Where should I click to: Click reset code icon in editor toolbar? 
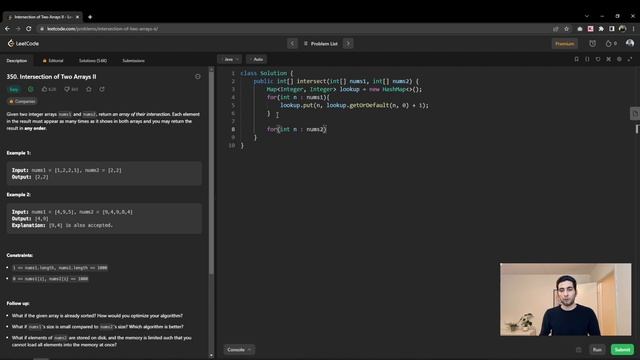point(598,59)
